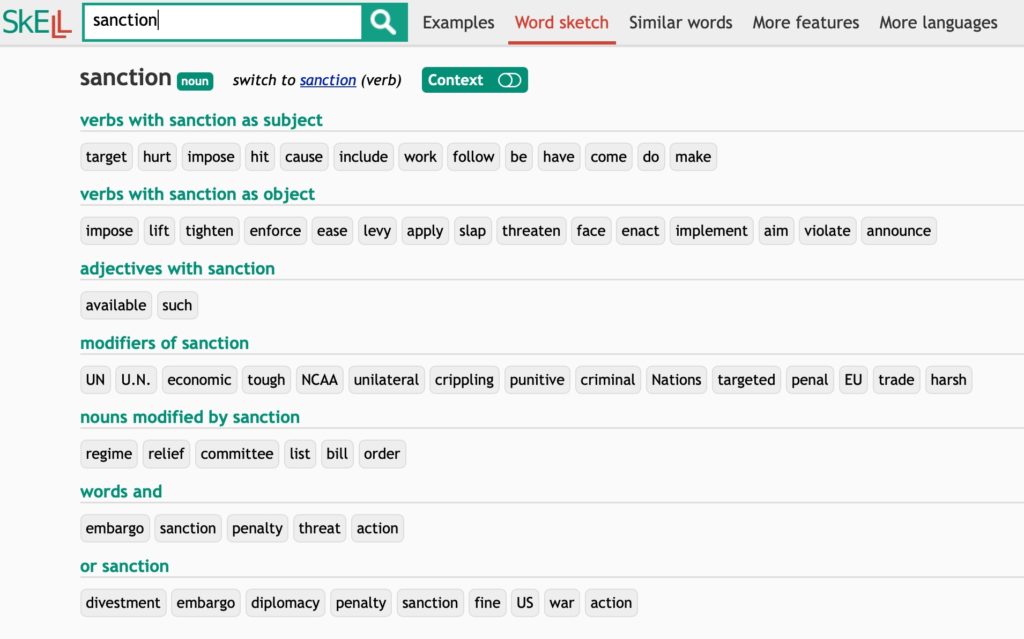1024x639 pixels.
Task: Pick the 'announce' verb chip
Action: [898, 231]
